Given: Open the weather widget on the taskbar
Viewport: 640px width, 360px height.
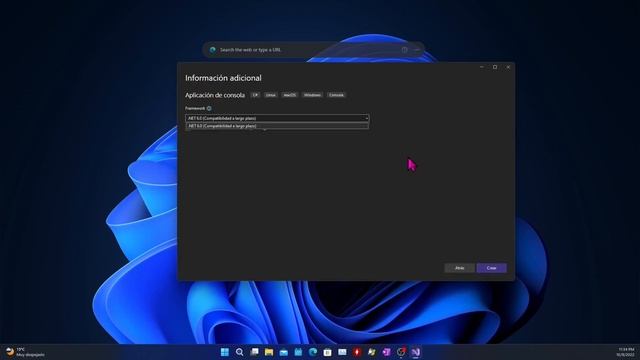Looking at the screenshot, I should (x=24, y=352).
